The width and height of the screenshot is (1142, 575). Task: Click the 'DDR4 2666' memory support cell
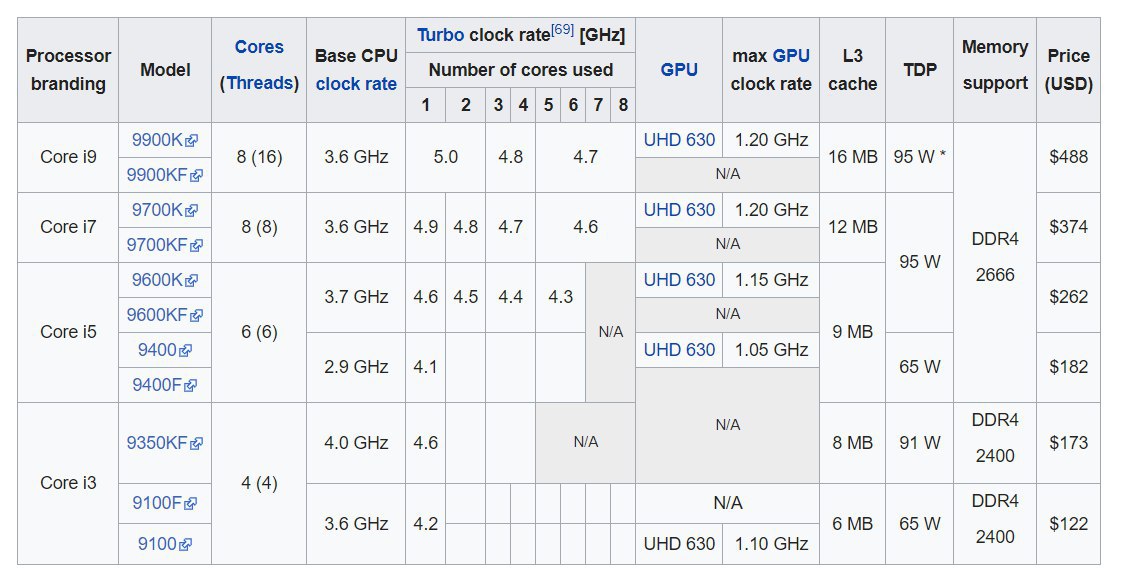click(x=995, y=262)
